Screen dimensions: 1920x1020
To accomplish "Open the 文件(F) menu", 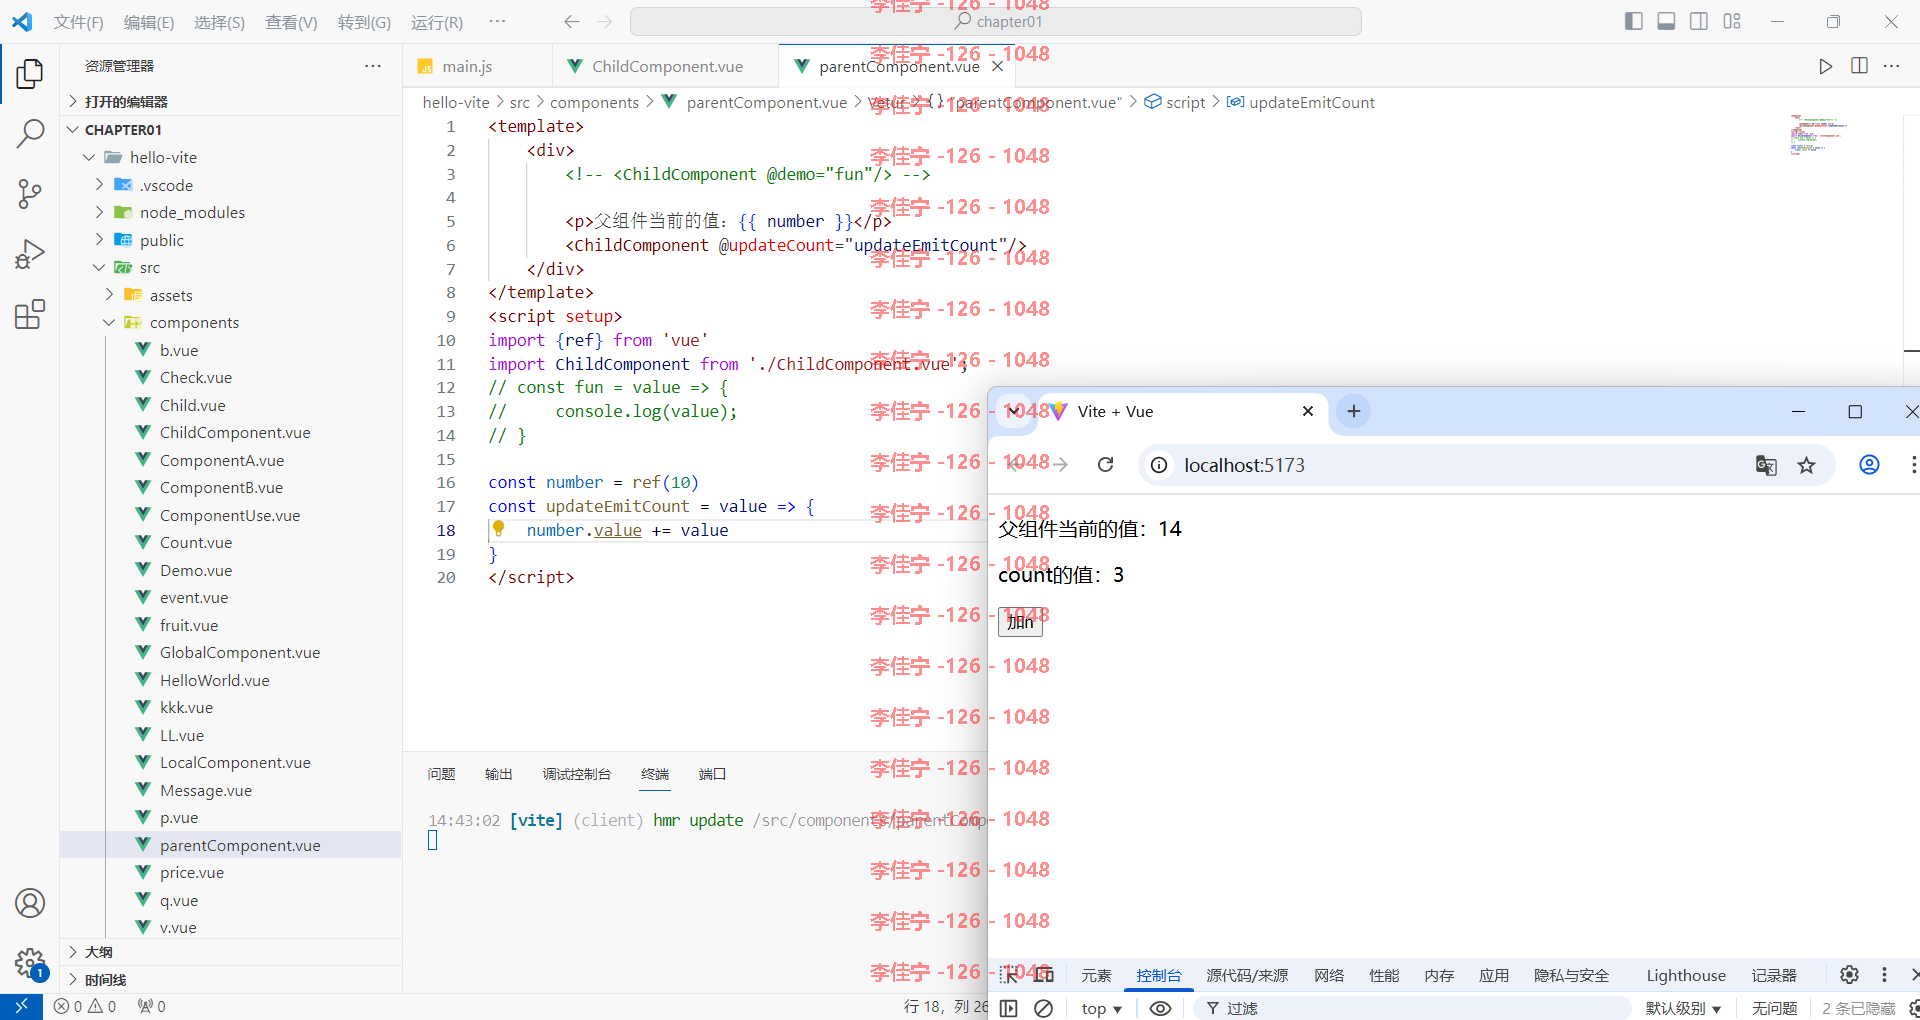I will (78, 22).
